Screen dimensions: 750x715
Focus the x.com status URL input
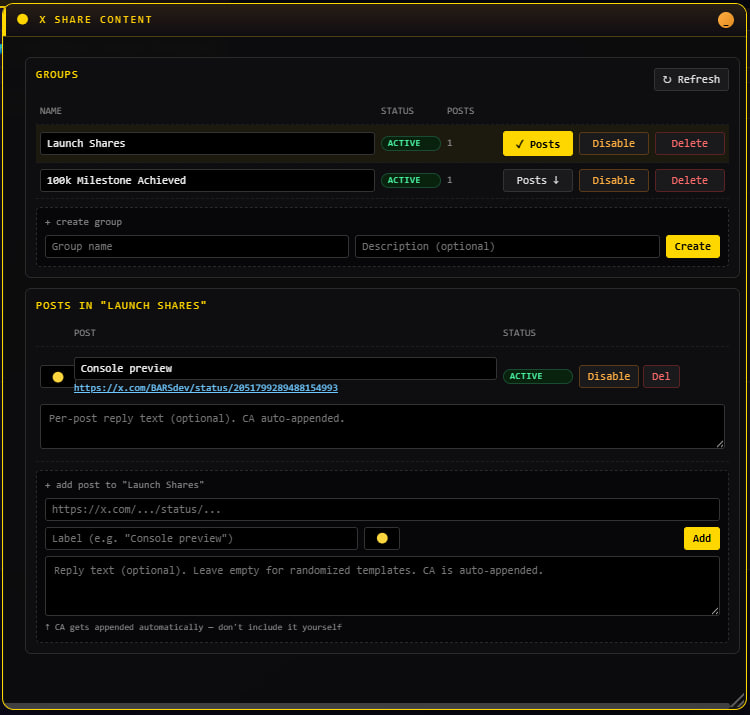(x=382, y=509)
